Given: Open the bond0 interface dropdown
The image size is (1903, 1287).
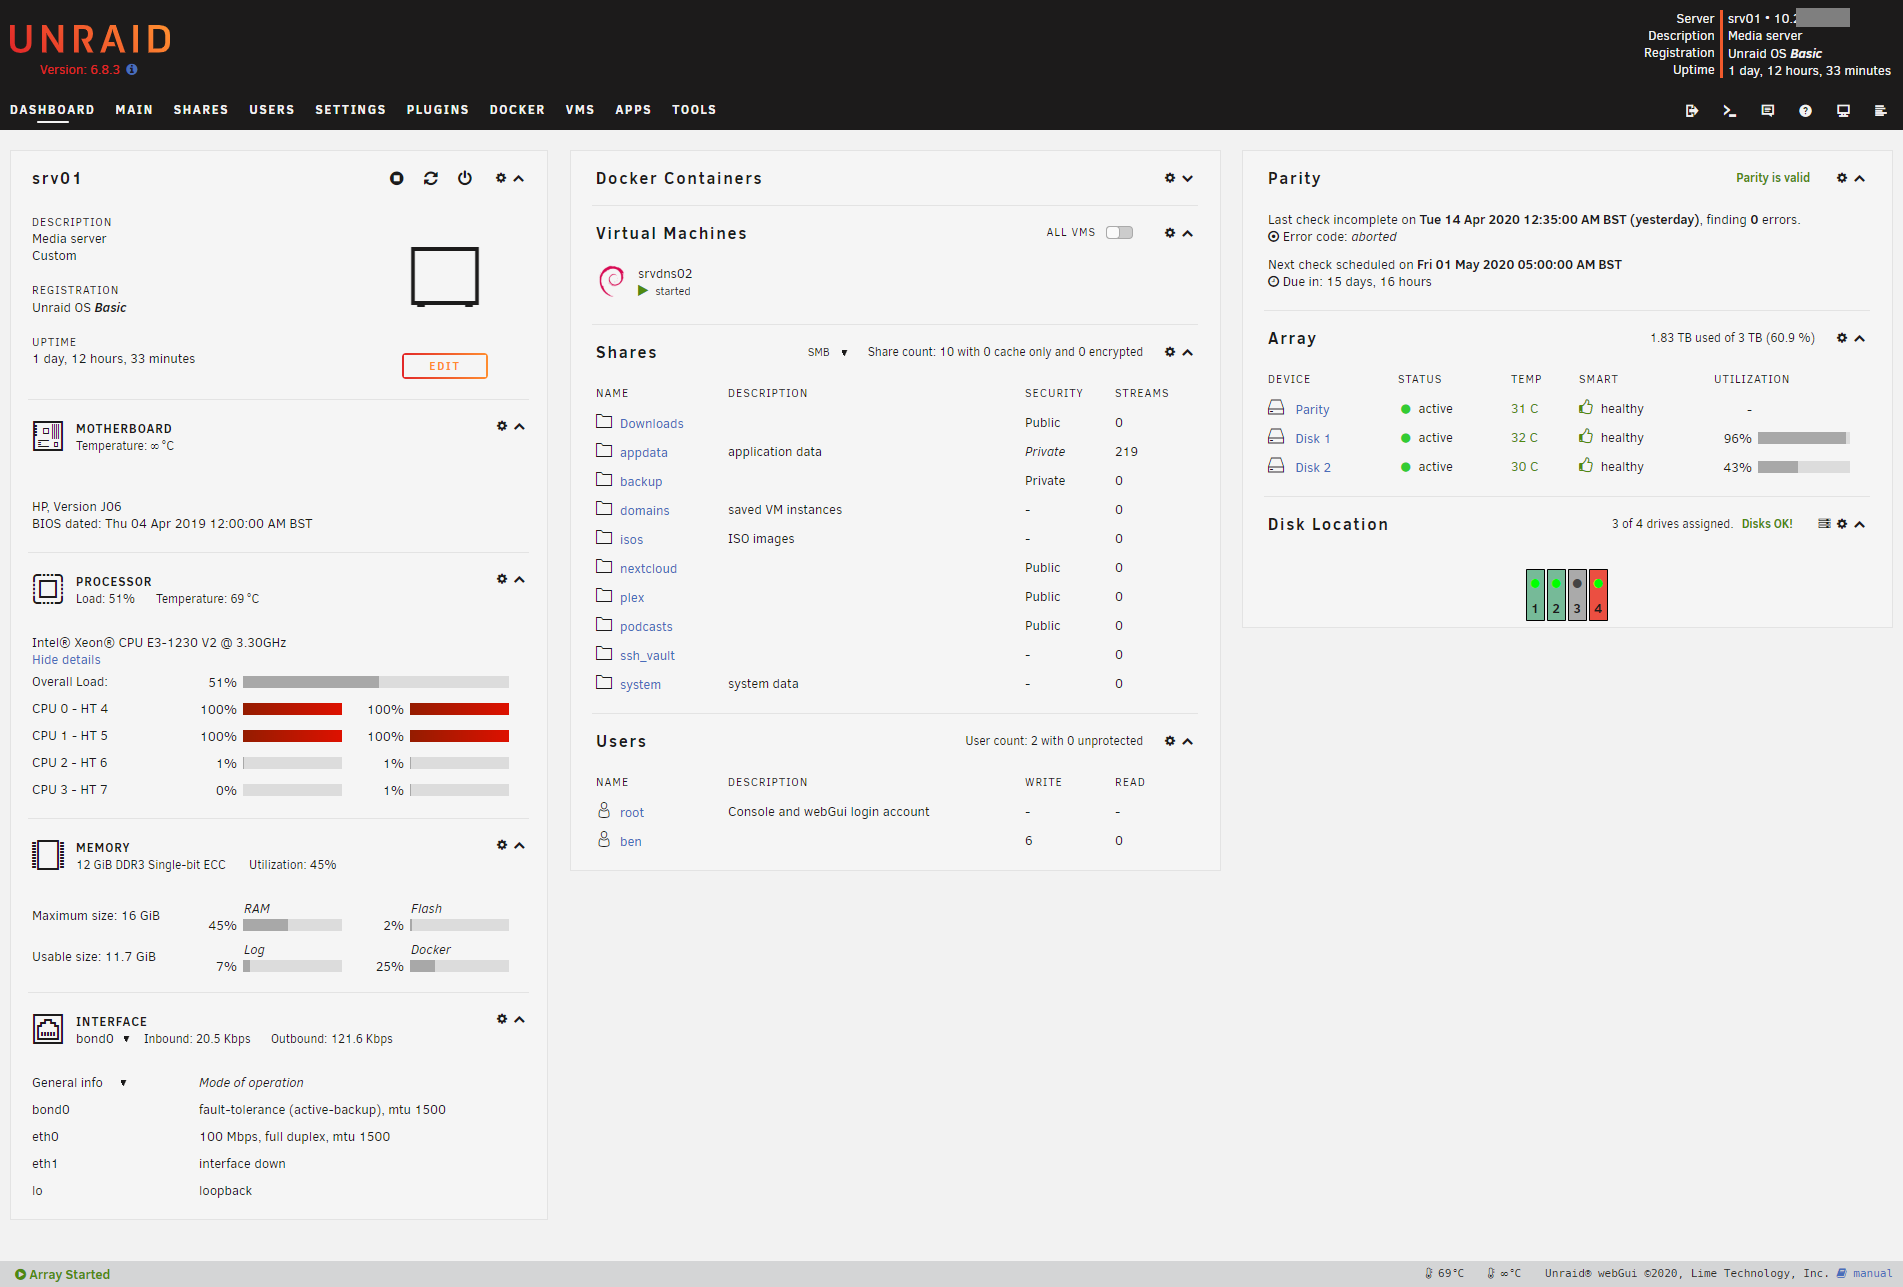Looking at the screenshot, I should [x=103, y=1039].
